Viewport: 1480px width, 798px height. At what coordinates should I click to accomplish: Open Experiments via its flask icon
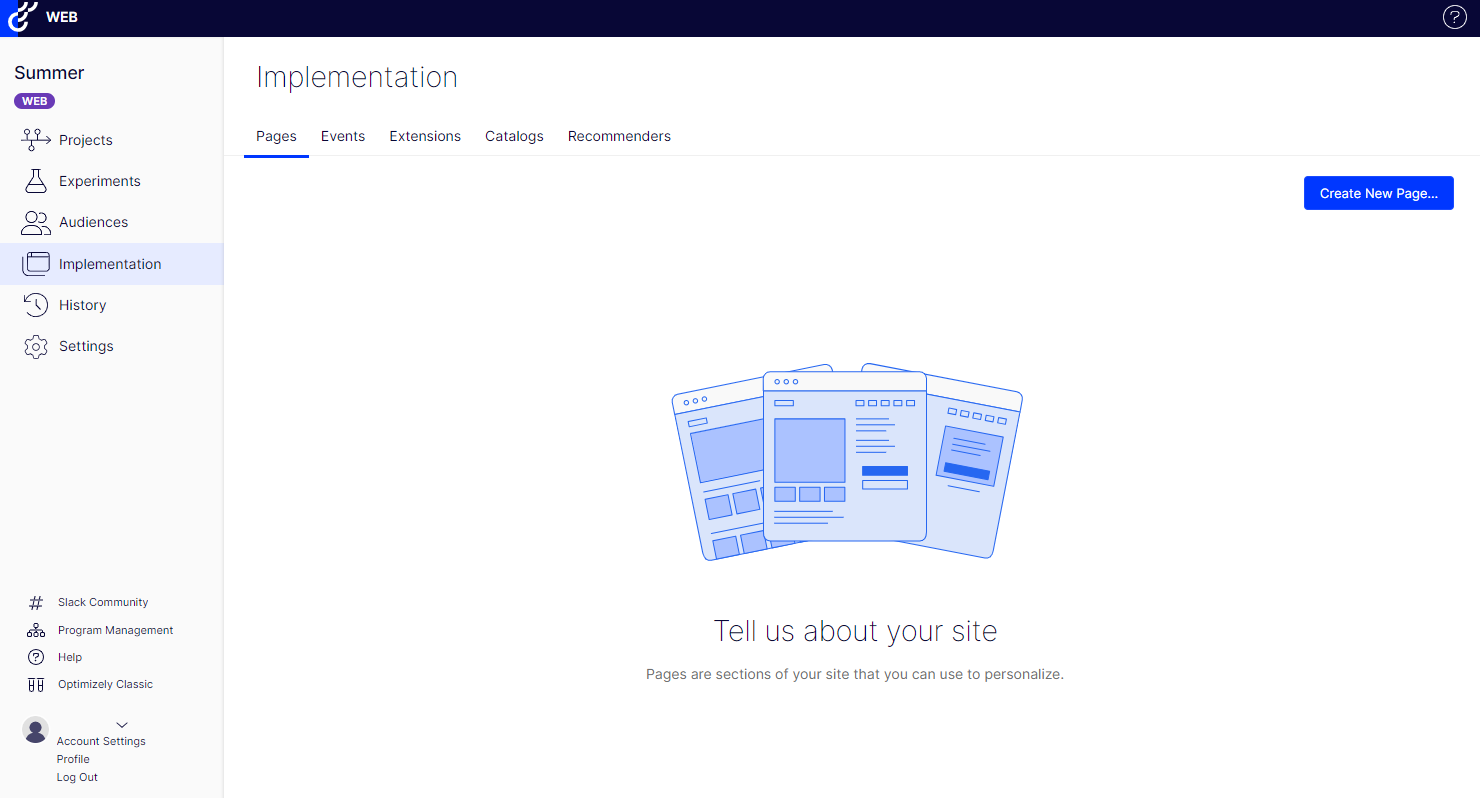(35, 181)
